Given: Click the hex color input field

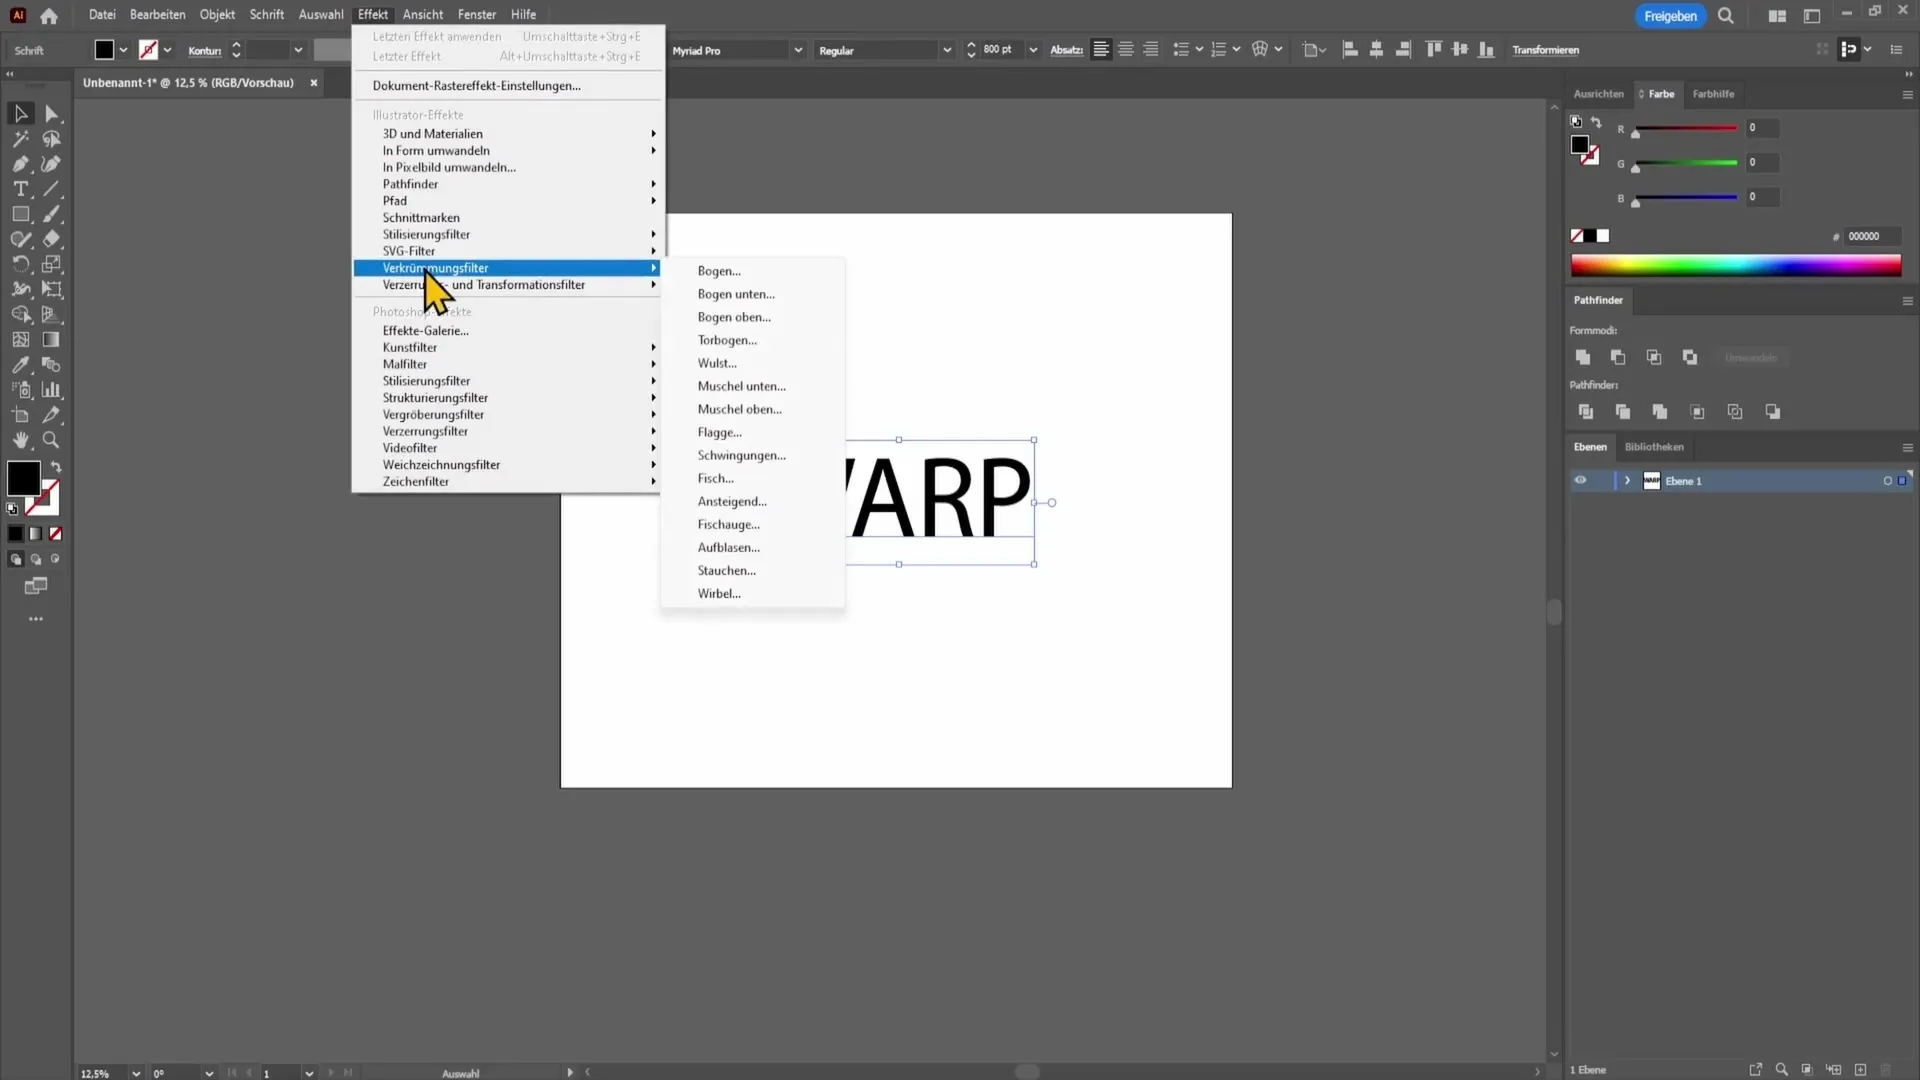Looking at the screenshot, I should pyautogui.click(x=1872, y=236).
